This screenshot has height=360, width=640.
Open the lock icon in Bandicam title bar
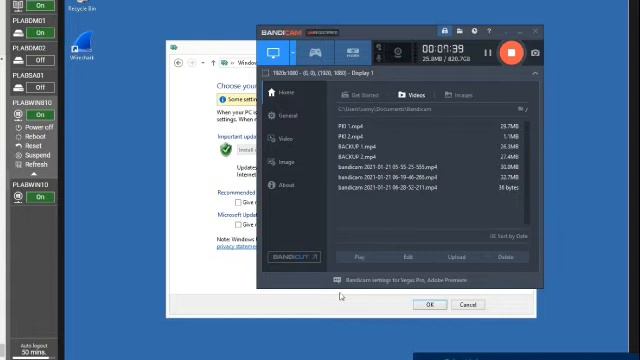[445, 31]
